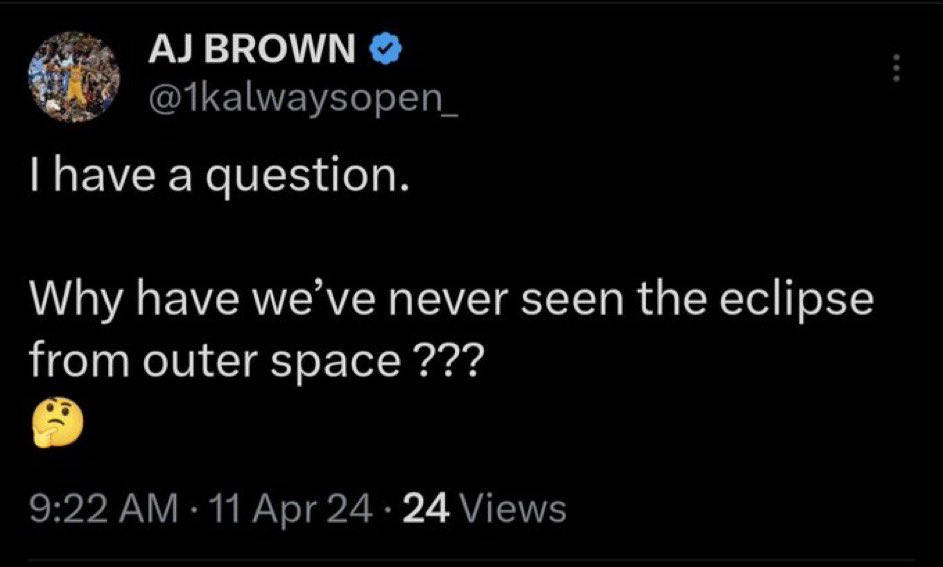Open the three-dot more options menu

tap(896, 68)
